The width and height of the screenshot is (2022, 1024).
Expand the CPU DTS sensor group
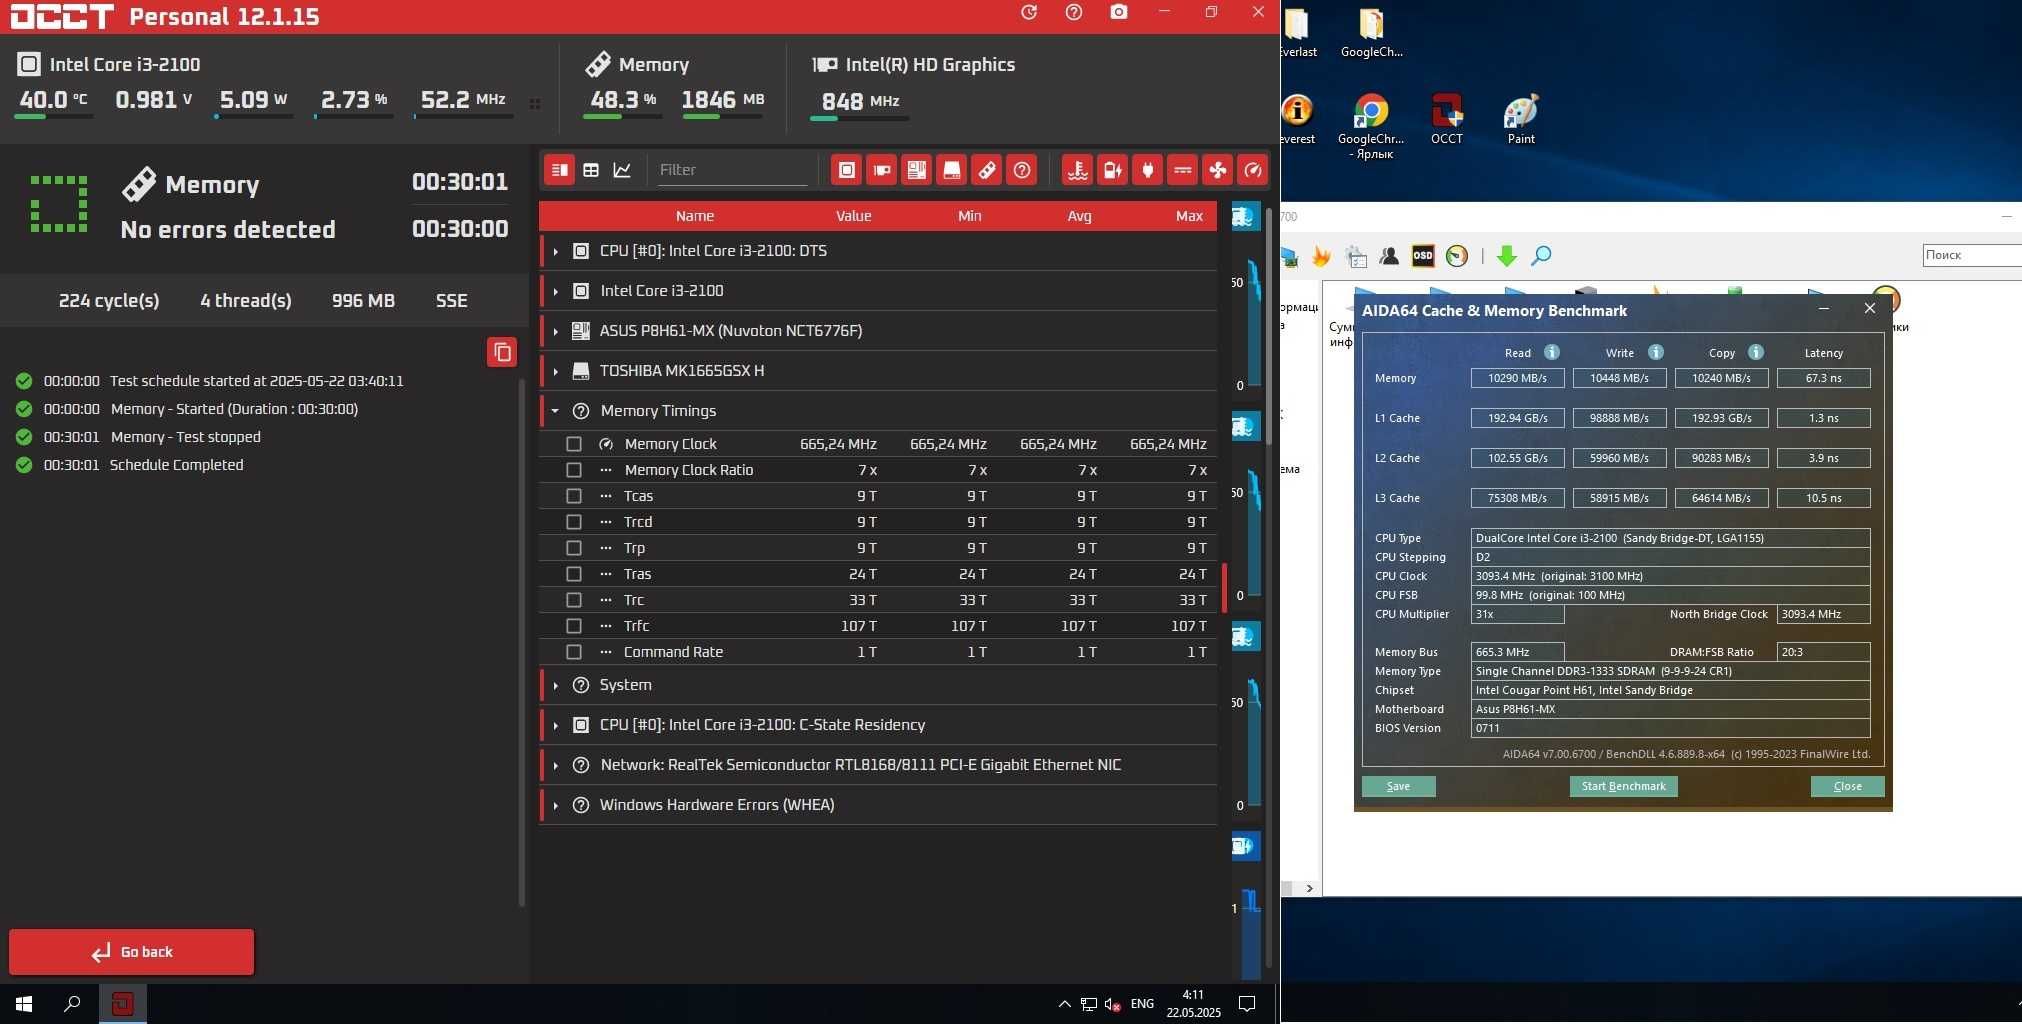(x=555, y=251)
